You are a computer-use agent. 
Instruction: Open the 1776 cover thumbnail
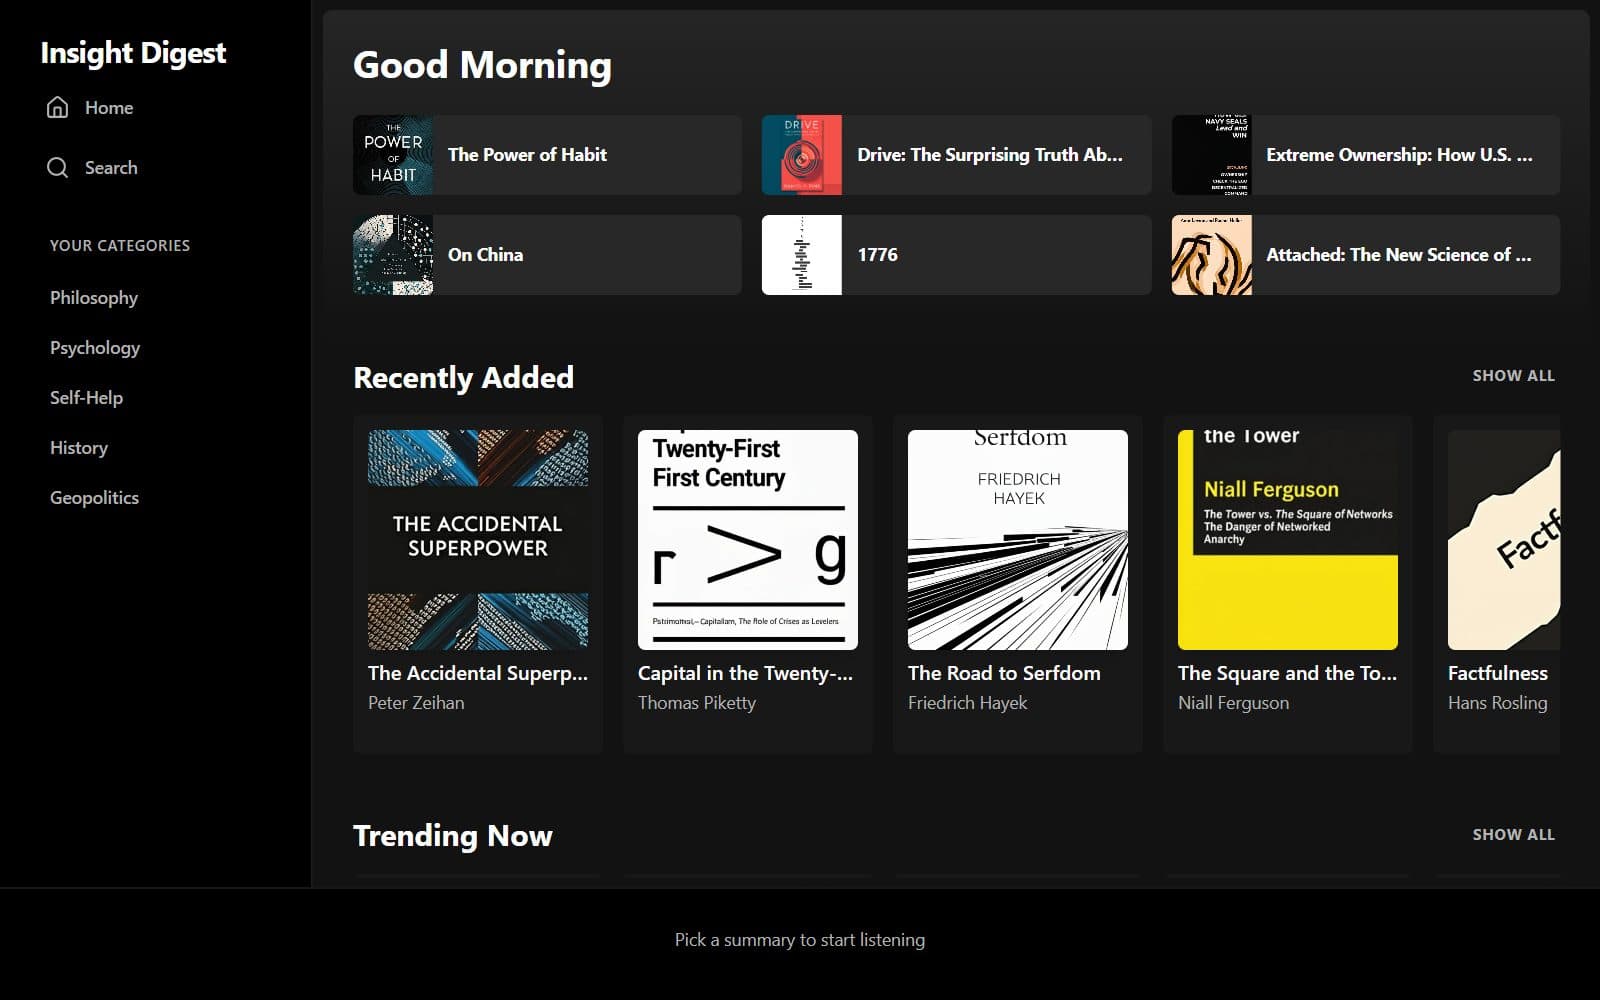802,255
